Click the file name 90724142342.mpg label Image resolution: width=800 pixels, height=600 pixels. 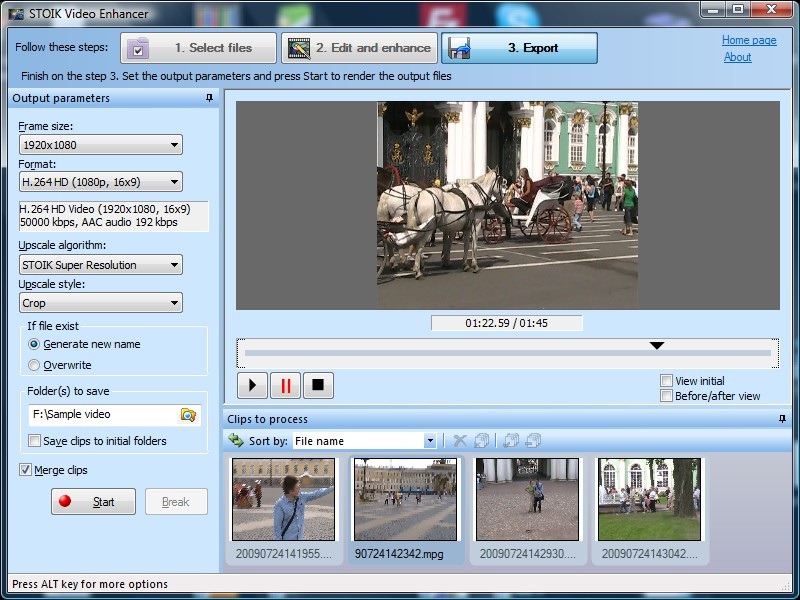tap(399, 554)
